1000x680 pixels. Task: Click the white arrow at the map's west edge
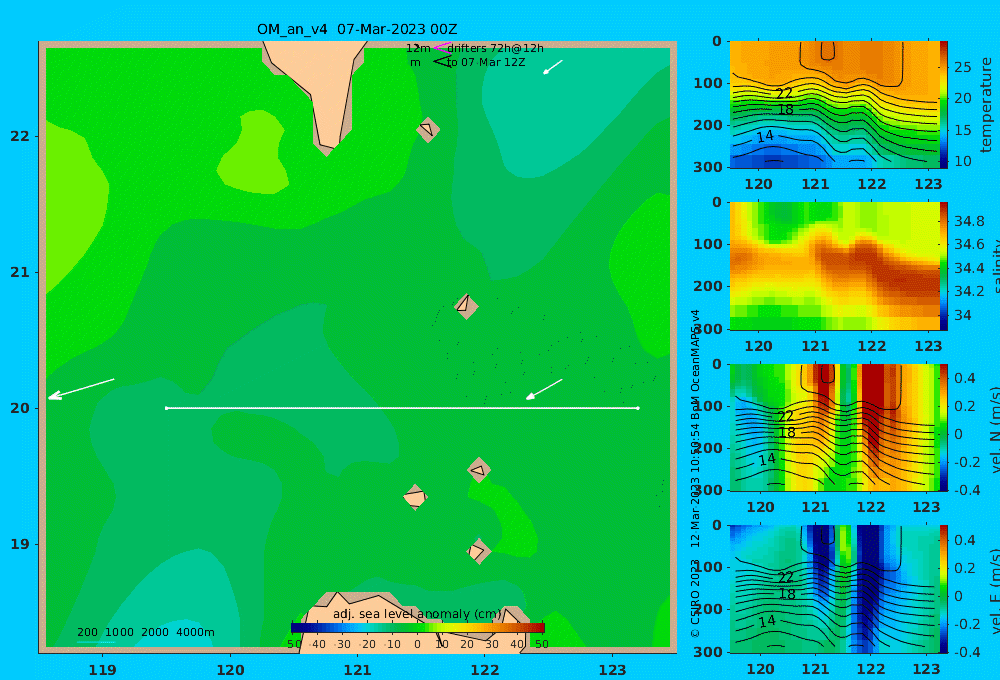[81, 389]
